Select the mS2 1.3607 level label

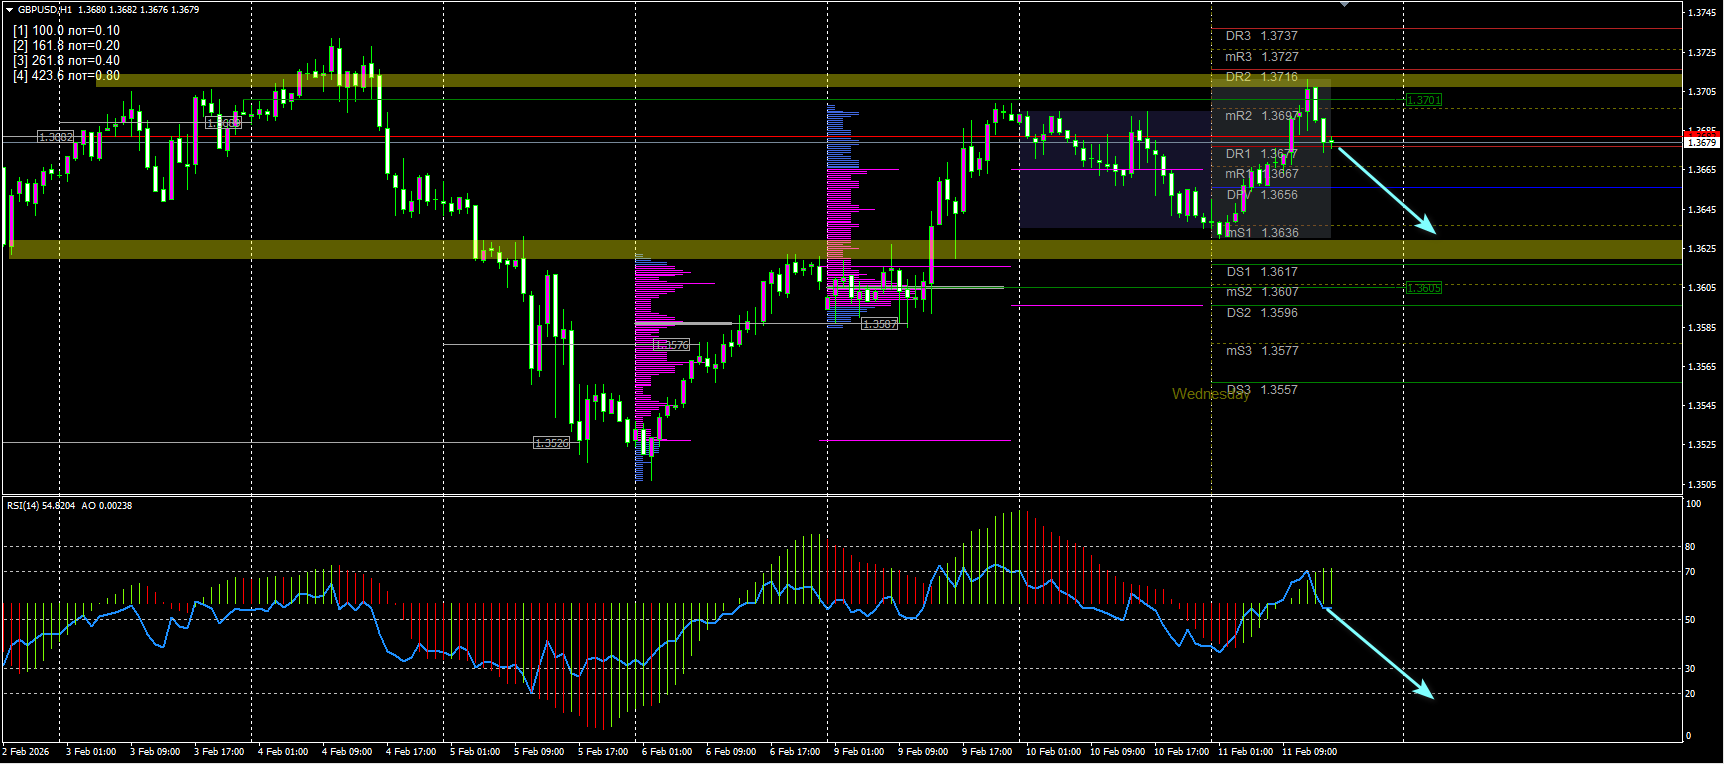(1263, 292)
